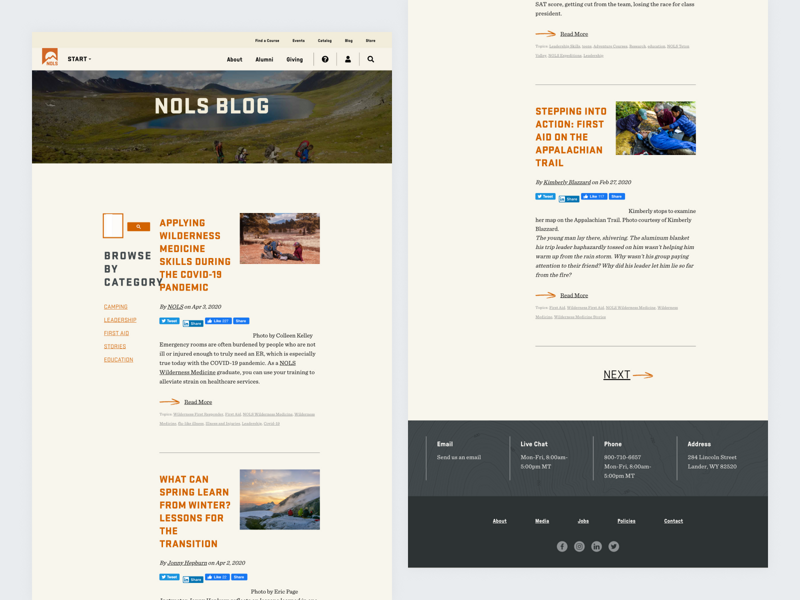Open Twitter from the footer icons
This screenshot has height=600, width=800.
(612, 546)
